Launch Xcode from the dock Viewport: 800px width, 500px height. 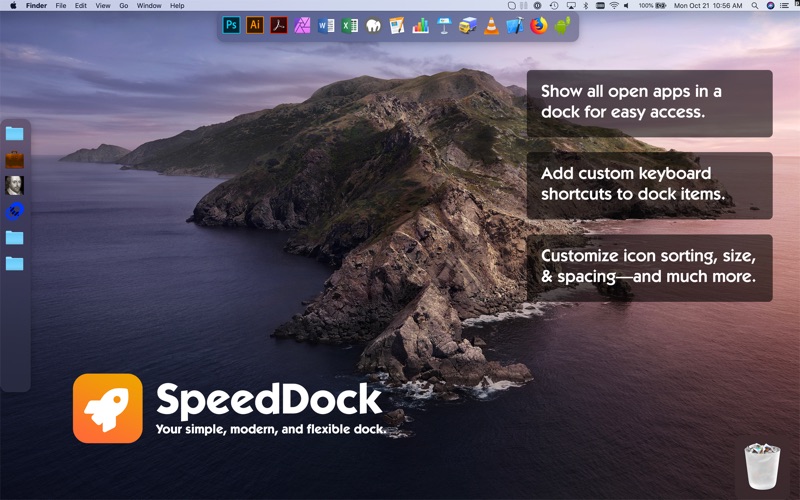coord(515,26)
